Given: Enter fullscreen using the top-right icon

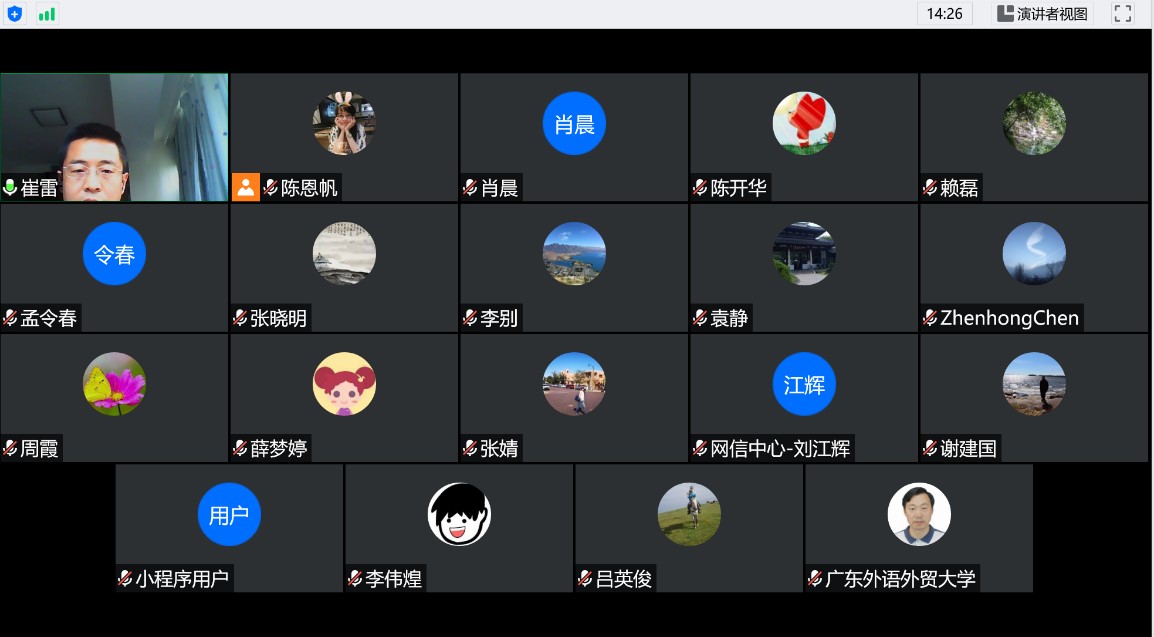Looking at the screenshot, I should tap(1123, 14).
